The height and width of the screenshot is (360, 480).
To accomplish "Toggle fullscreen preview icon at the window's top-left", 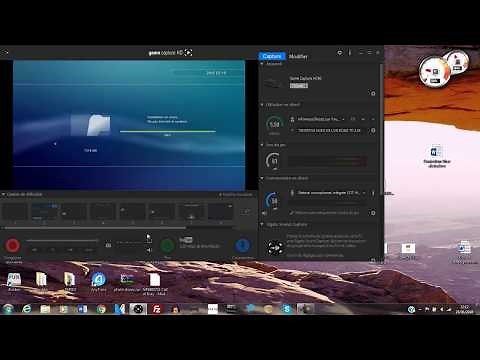I will coord(5,52).
